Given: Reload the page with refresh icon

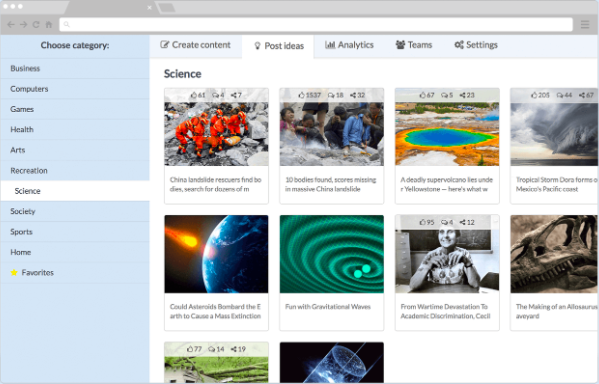Looking at the screenshot, I should [x=36, y=24].
